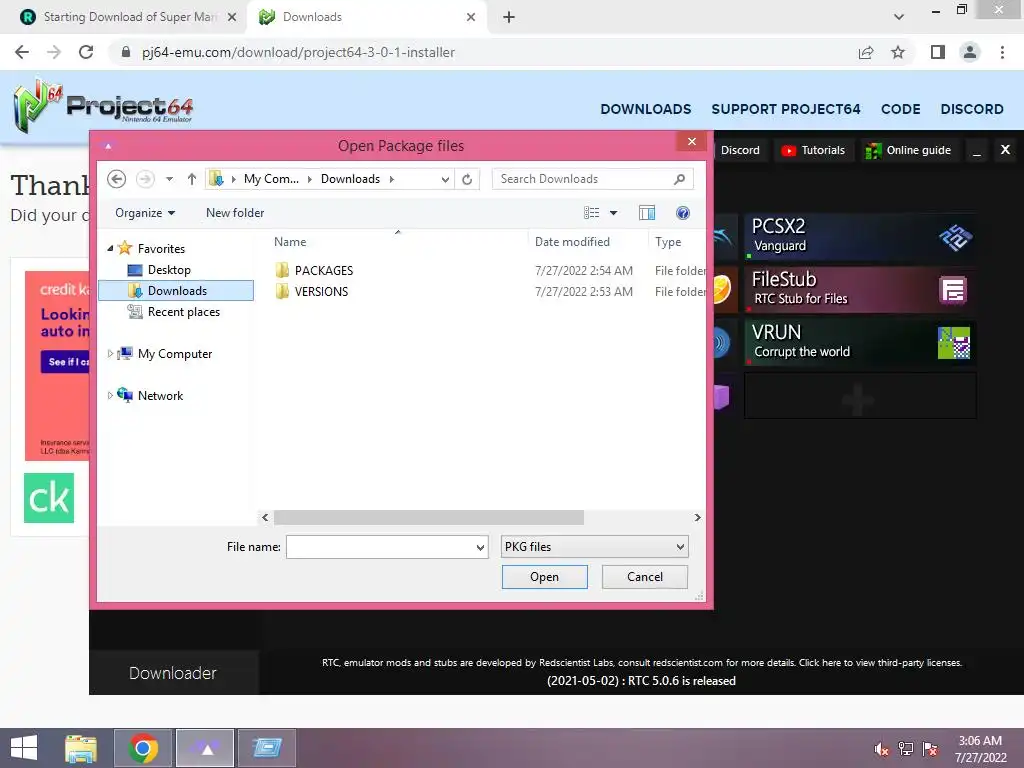
Task: Bookmark this page with the star
Action: click(898, 52)
